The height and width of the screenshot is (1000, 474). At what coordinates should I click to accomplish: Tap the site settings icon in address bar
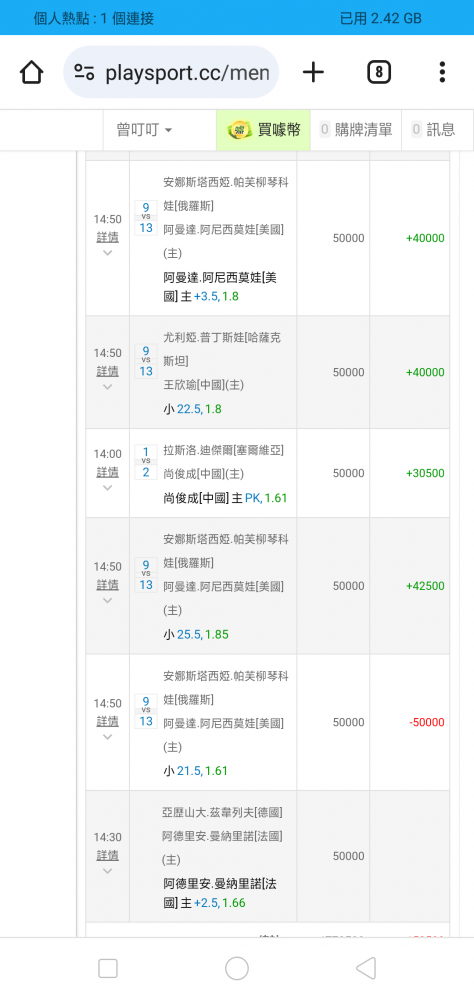point(84,72)
